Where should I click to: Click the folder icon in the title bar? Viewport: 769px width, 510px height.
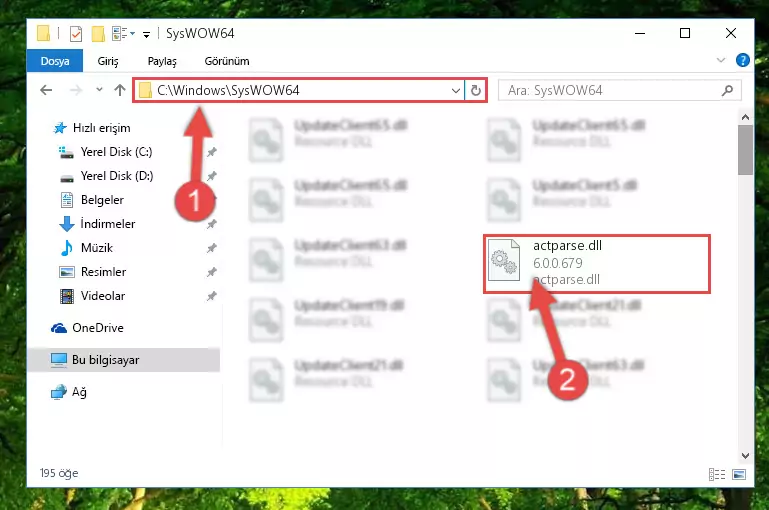pos(44,33)
